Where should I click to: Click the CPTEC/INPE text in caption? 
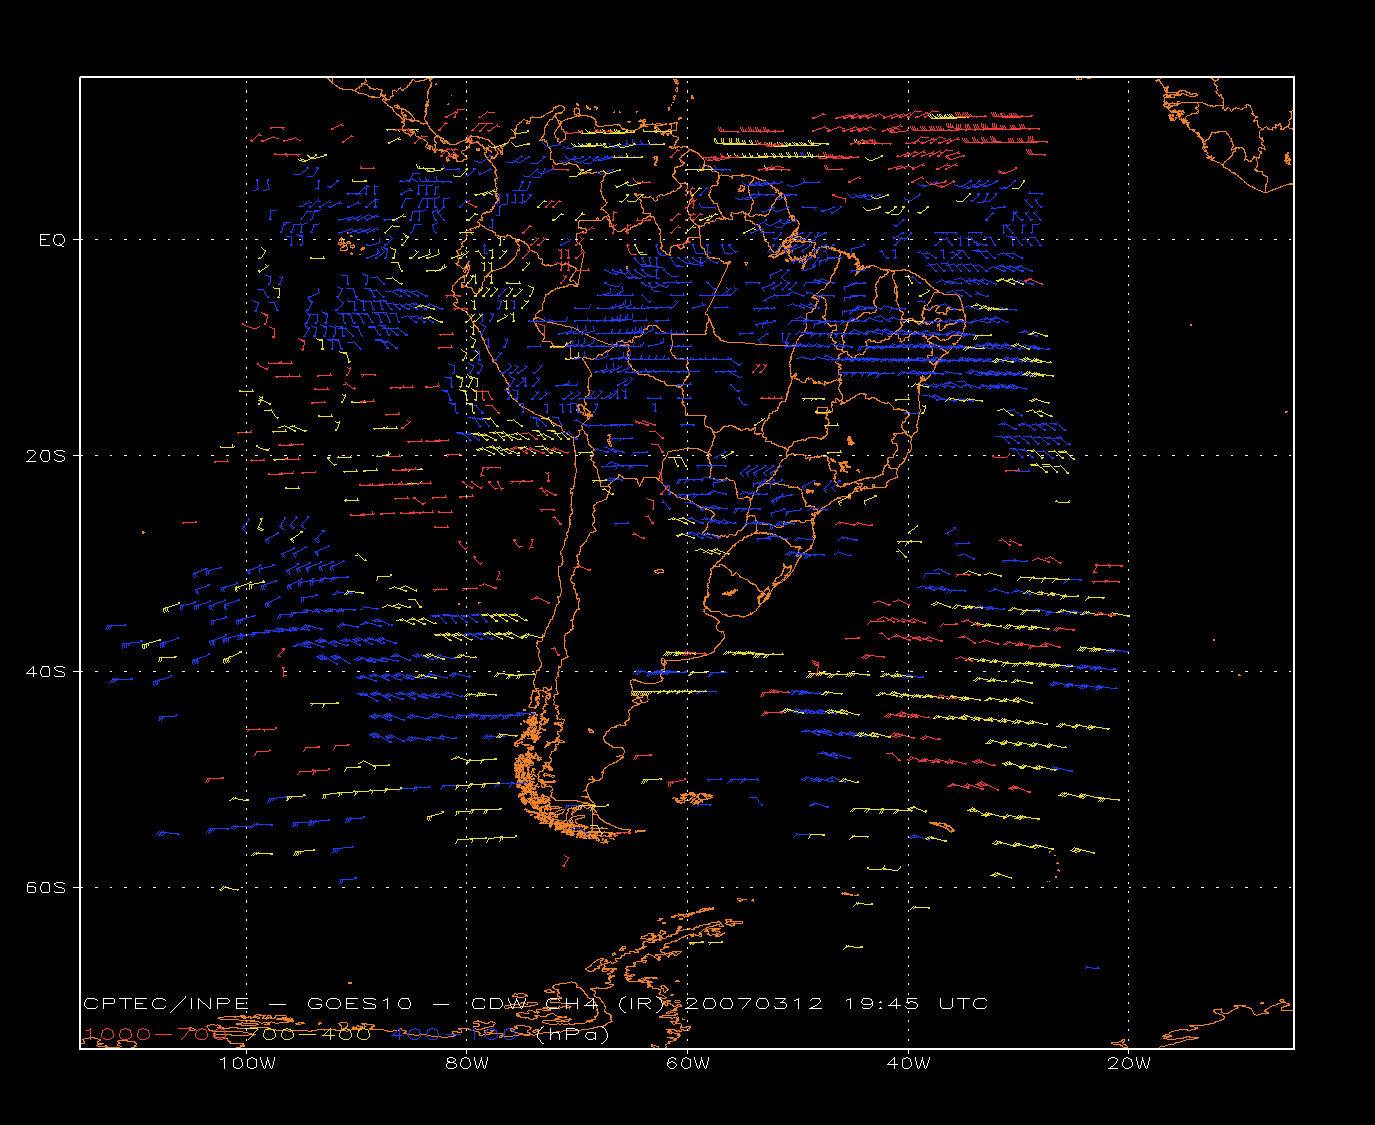166,1003
